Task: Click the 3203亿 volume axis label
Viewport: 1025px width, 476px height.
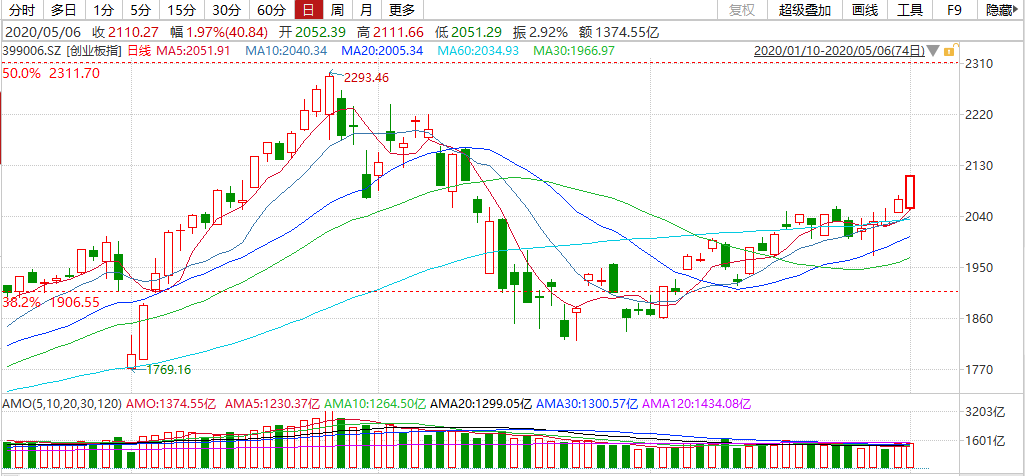Action: tap(986, 412)
